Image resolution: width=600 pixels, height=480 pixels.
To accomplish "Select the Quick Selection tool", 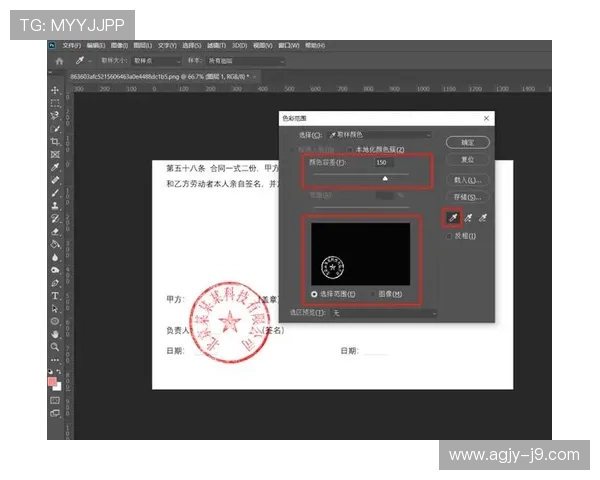I will [x=55, y=129].
